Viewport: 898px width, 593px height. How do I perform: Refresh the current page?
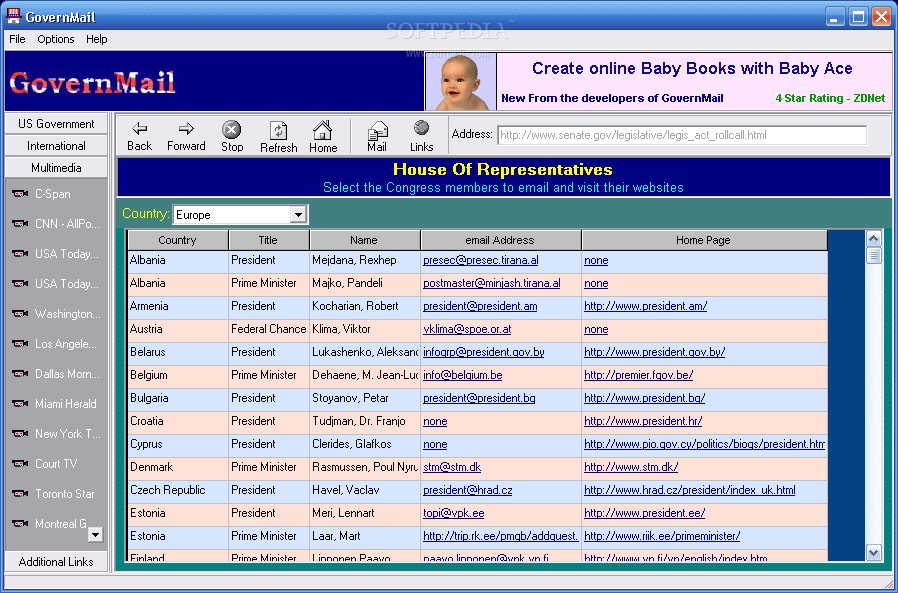(278, 137)
